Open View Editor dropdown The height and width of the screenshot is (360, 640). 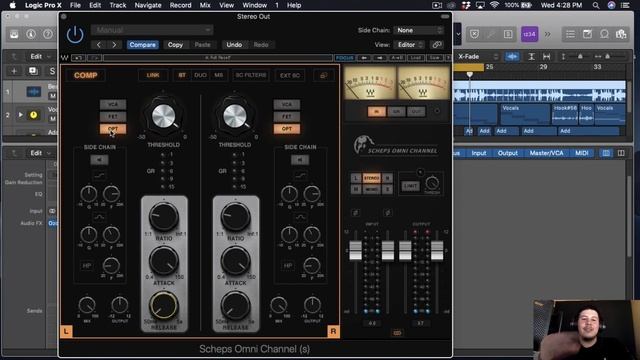click(x=410, y=45)
